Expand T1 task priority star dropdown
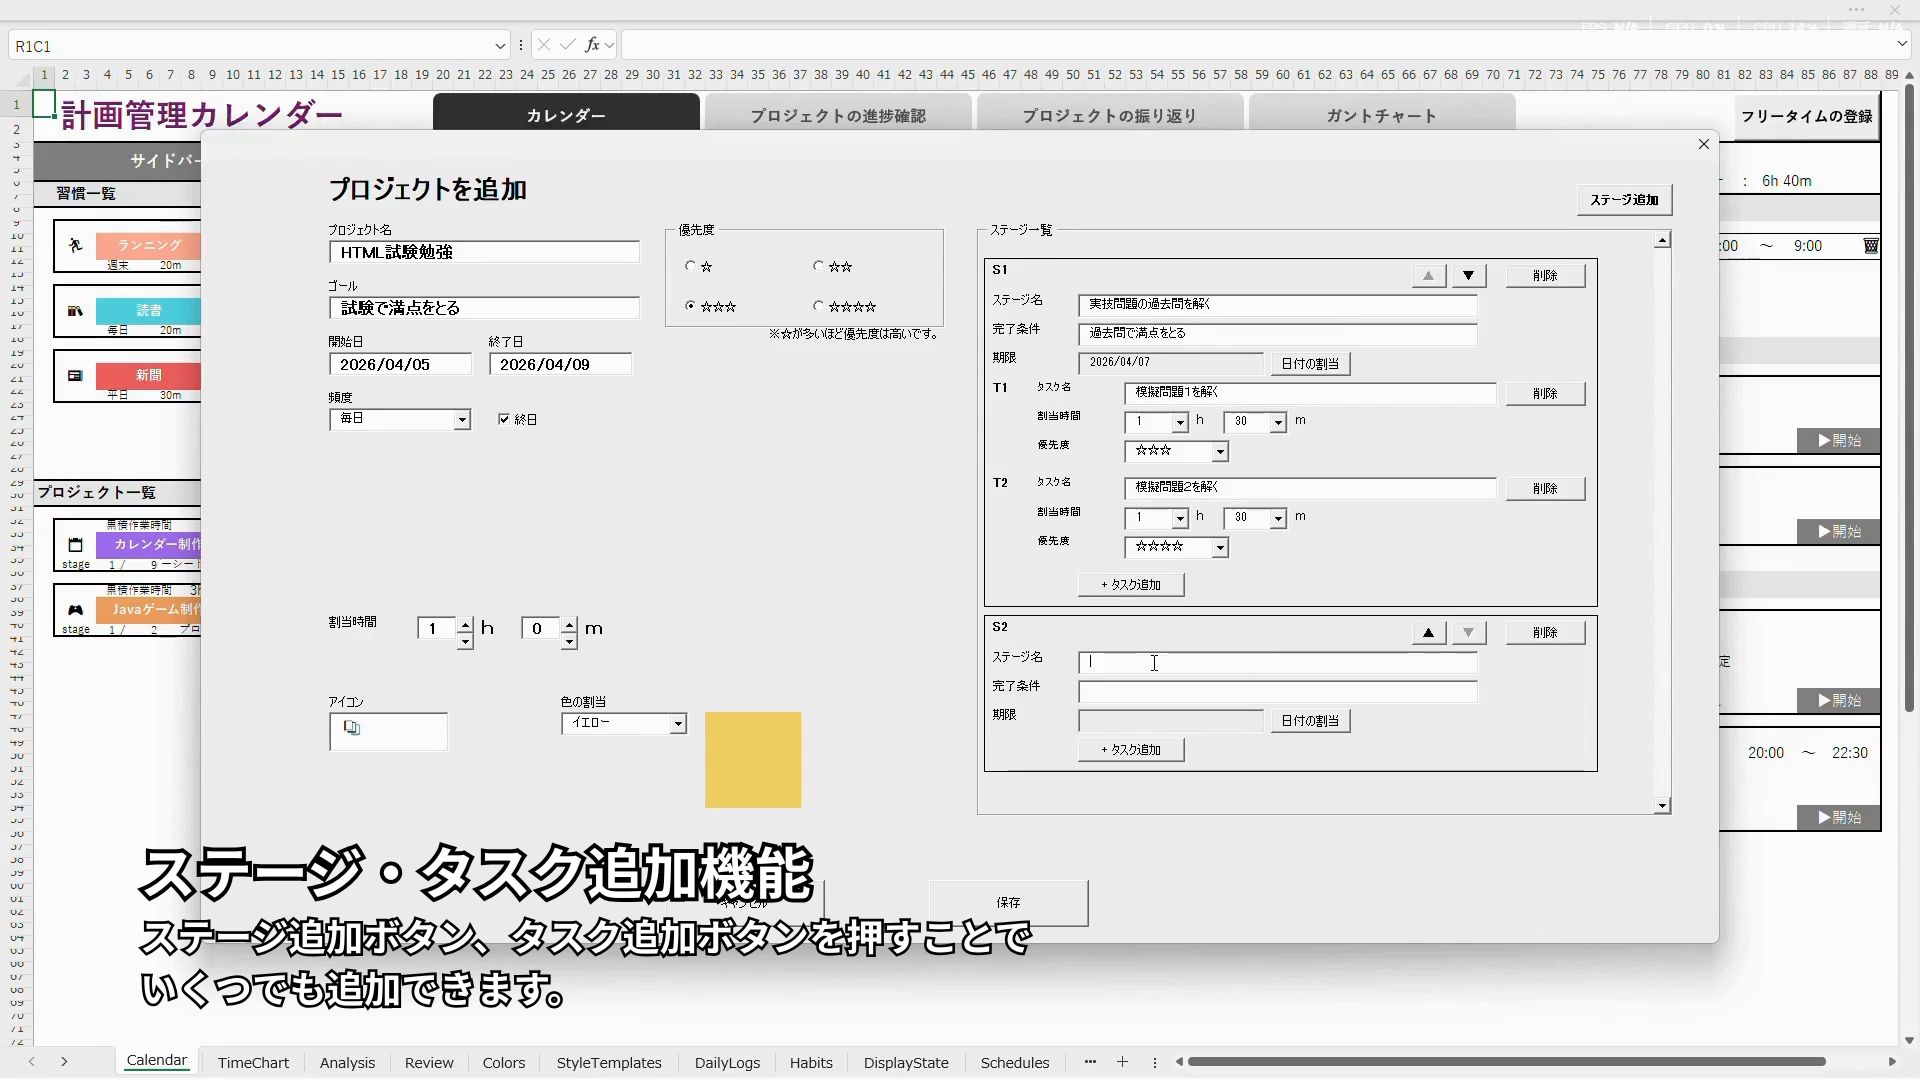The image size is (1920, 1080). point(1220,452)
